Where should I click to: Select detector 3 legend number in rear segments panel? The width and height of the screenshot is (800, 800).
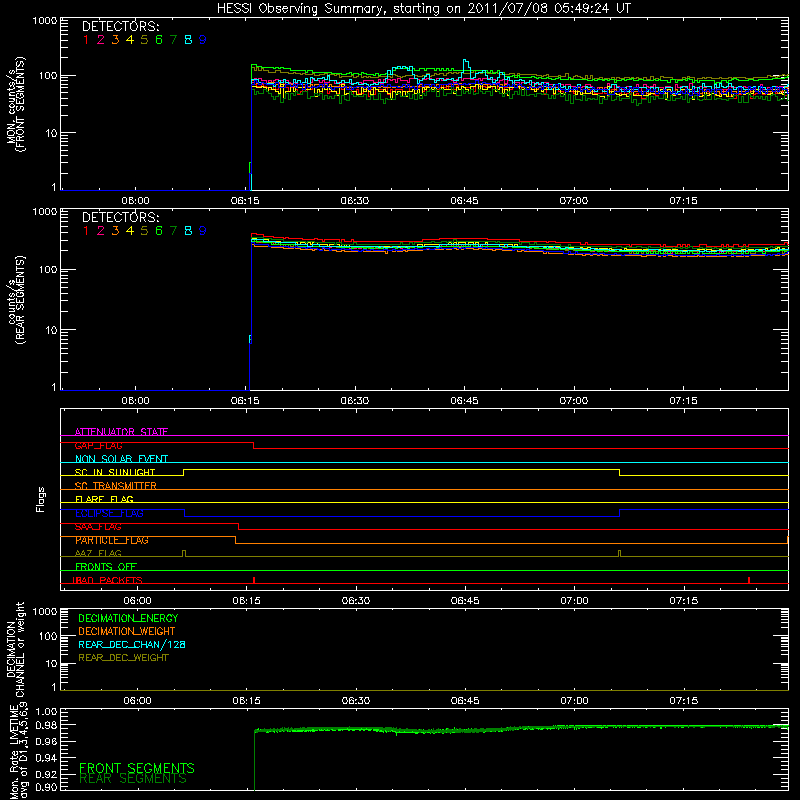pyautogui.click(x=115, y=231)
